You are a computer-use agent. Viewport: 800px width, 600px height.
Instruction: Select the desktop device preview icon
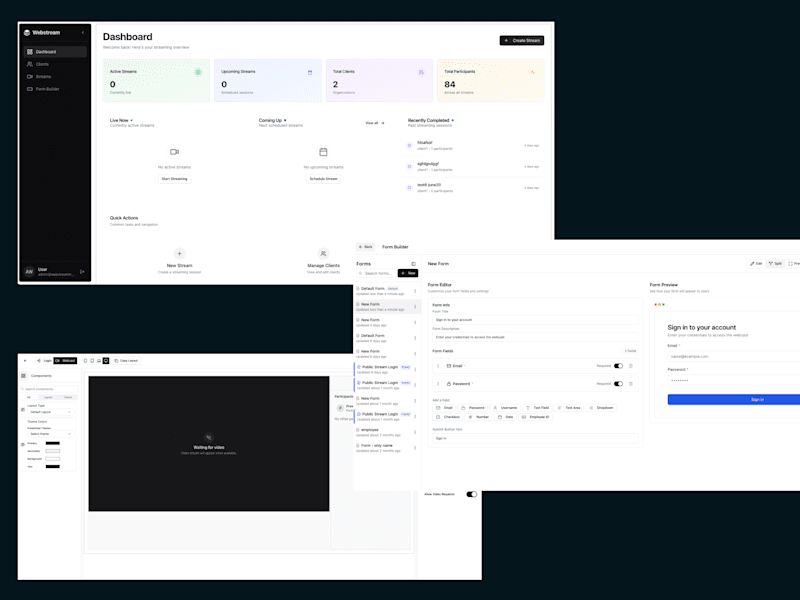pos(106,361)
